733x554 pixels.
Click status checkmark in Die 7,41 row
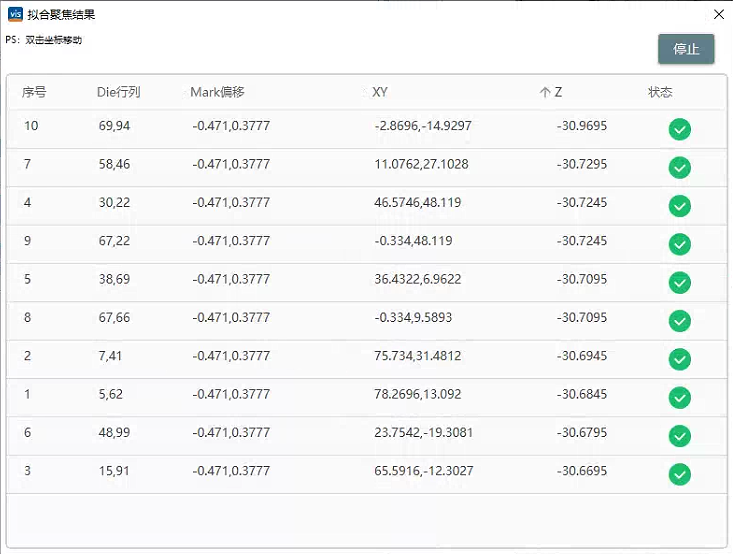coord(679,359)
